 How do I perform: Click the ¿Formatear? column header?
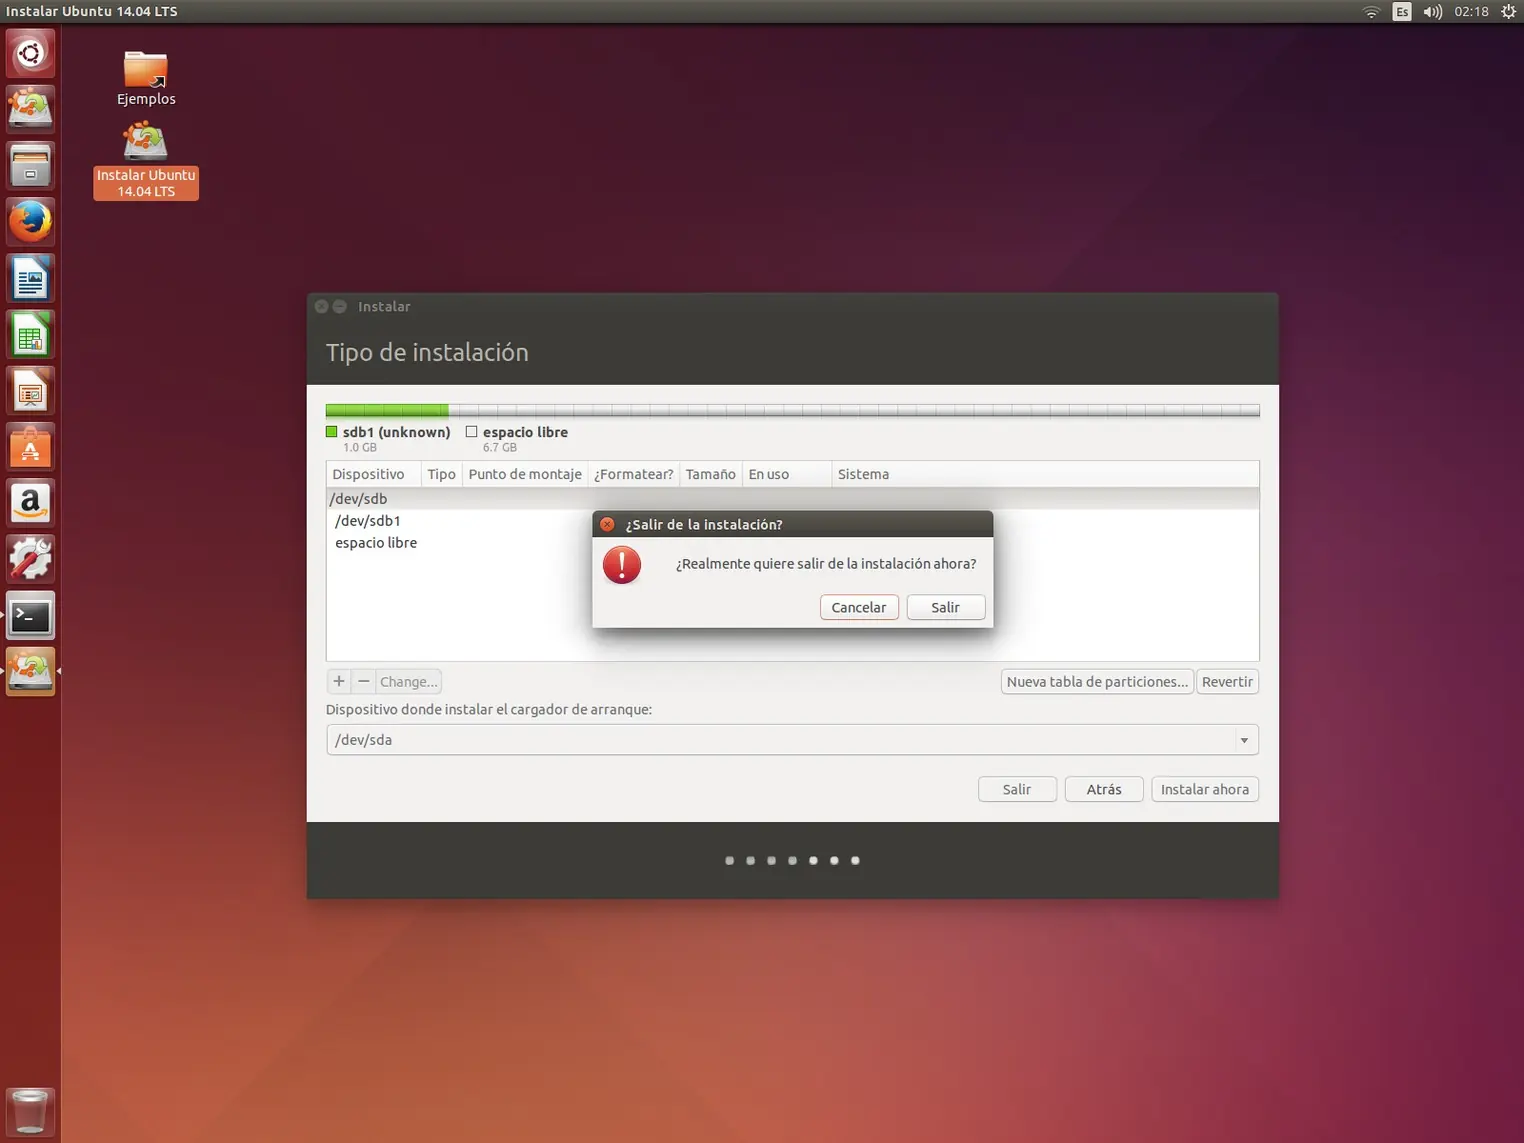[x=634, y=474]
